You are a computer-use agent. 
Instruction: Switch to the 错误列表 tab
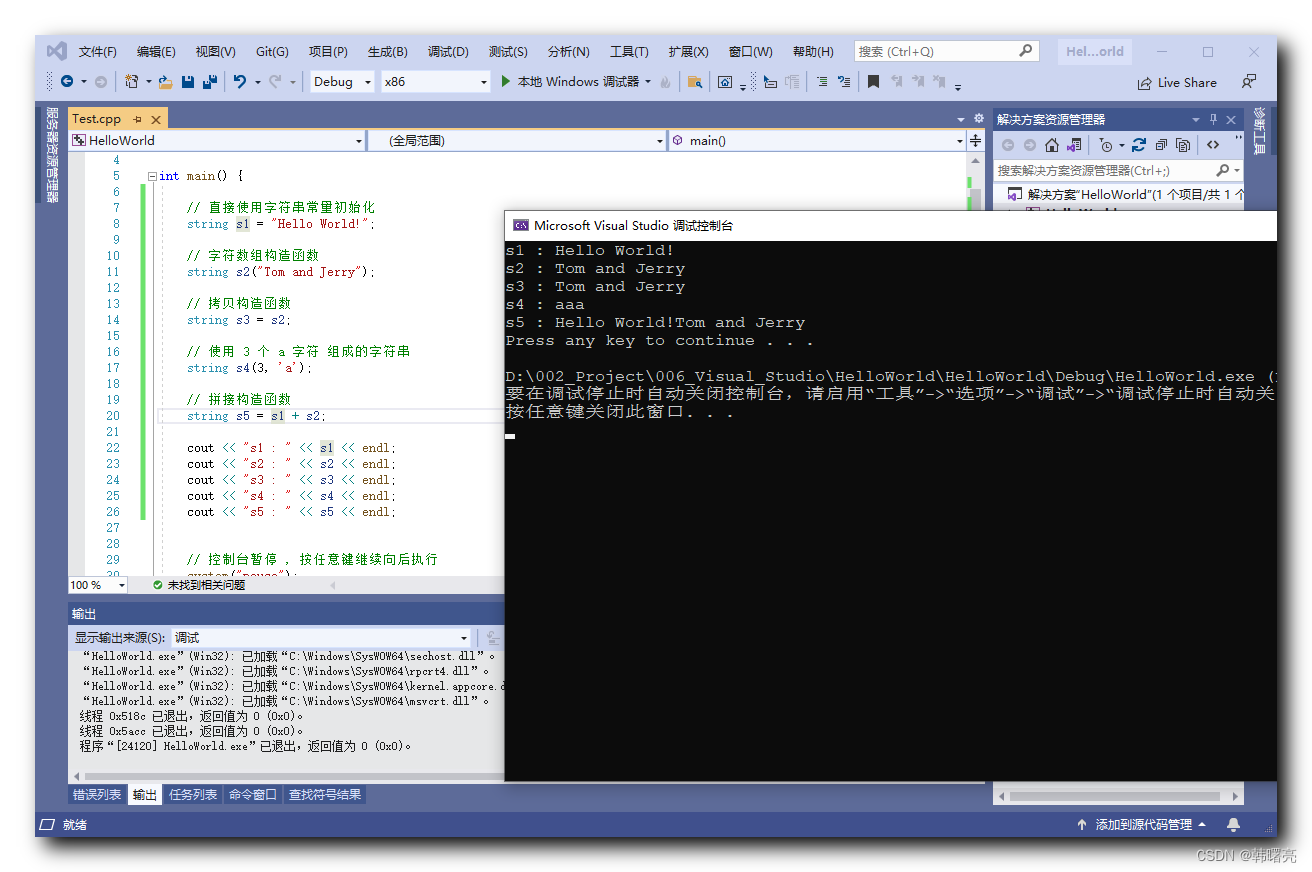click(x=97, y=794)
